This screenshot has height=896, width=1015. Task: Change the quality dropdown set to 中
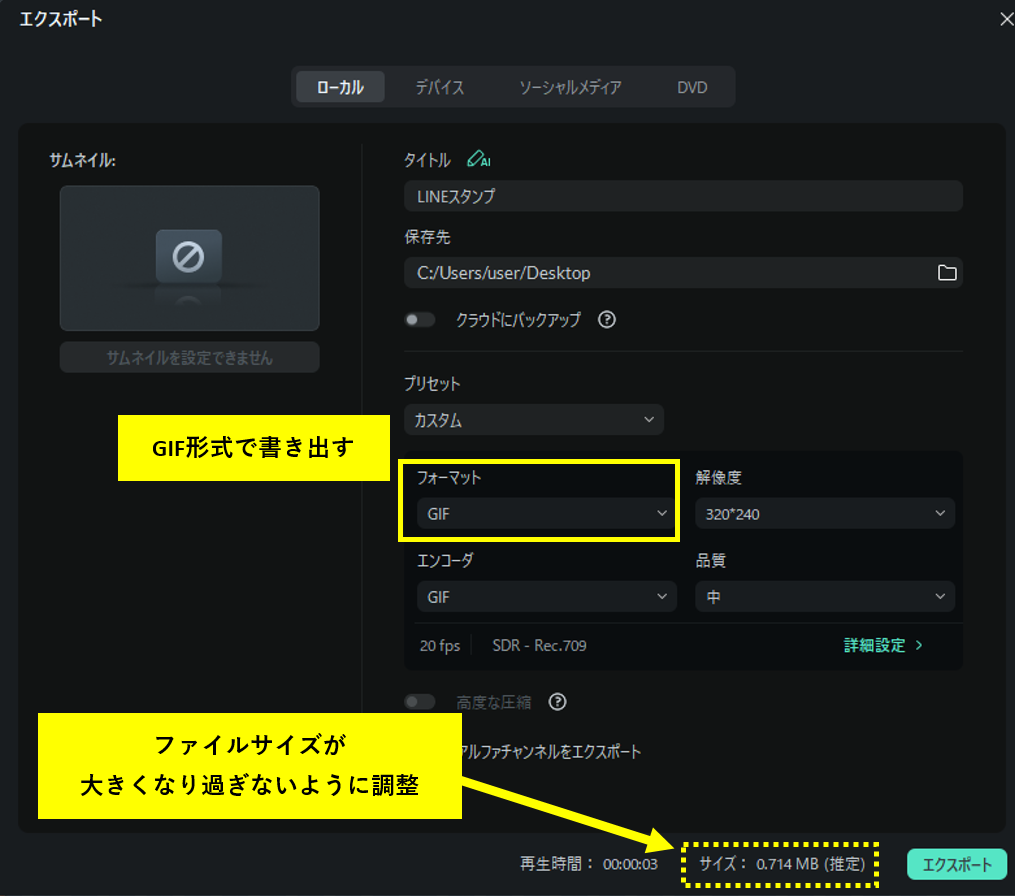pyautogui.click(x=824, y=597)
